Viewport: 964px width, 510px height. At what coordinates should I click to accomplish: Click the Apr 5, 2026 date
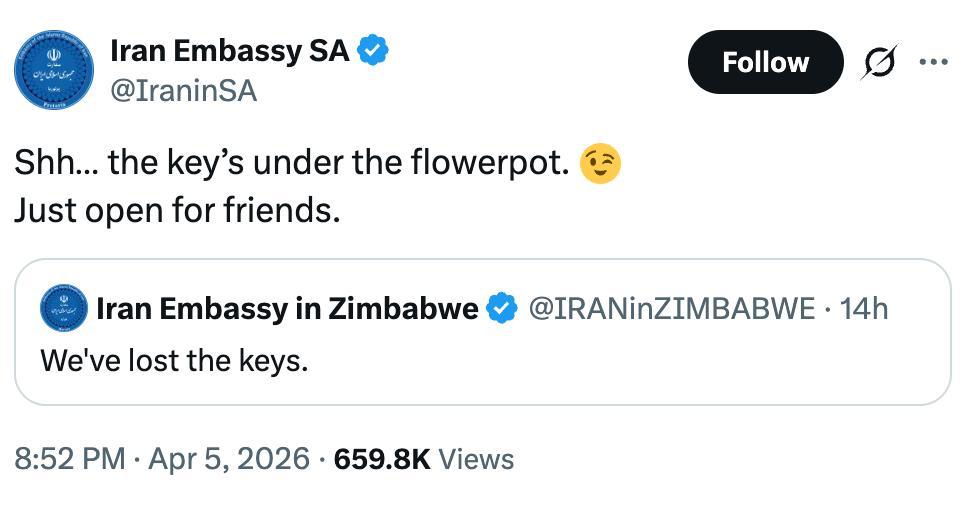tap(229, 459)
